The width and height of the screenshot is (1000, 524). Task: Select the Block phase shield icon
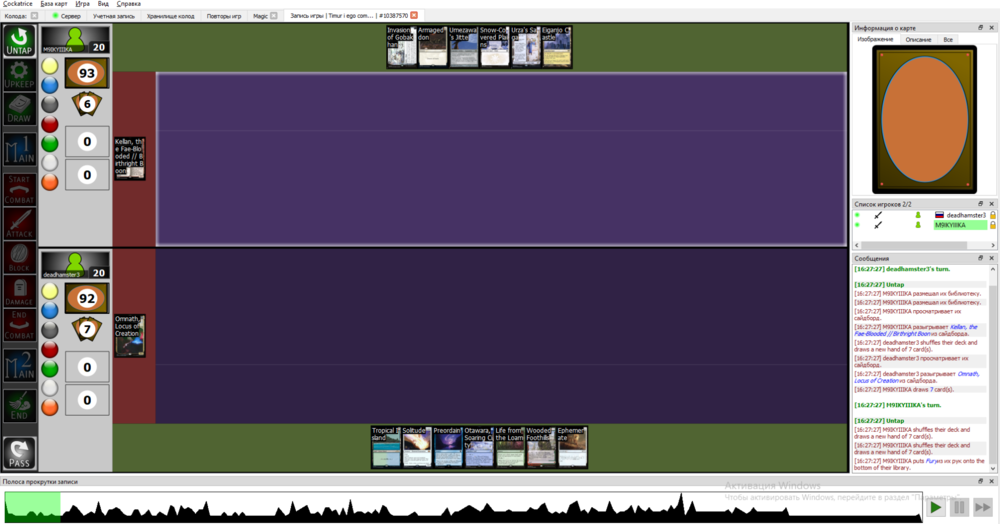[18, 255]
